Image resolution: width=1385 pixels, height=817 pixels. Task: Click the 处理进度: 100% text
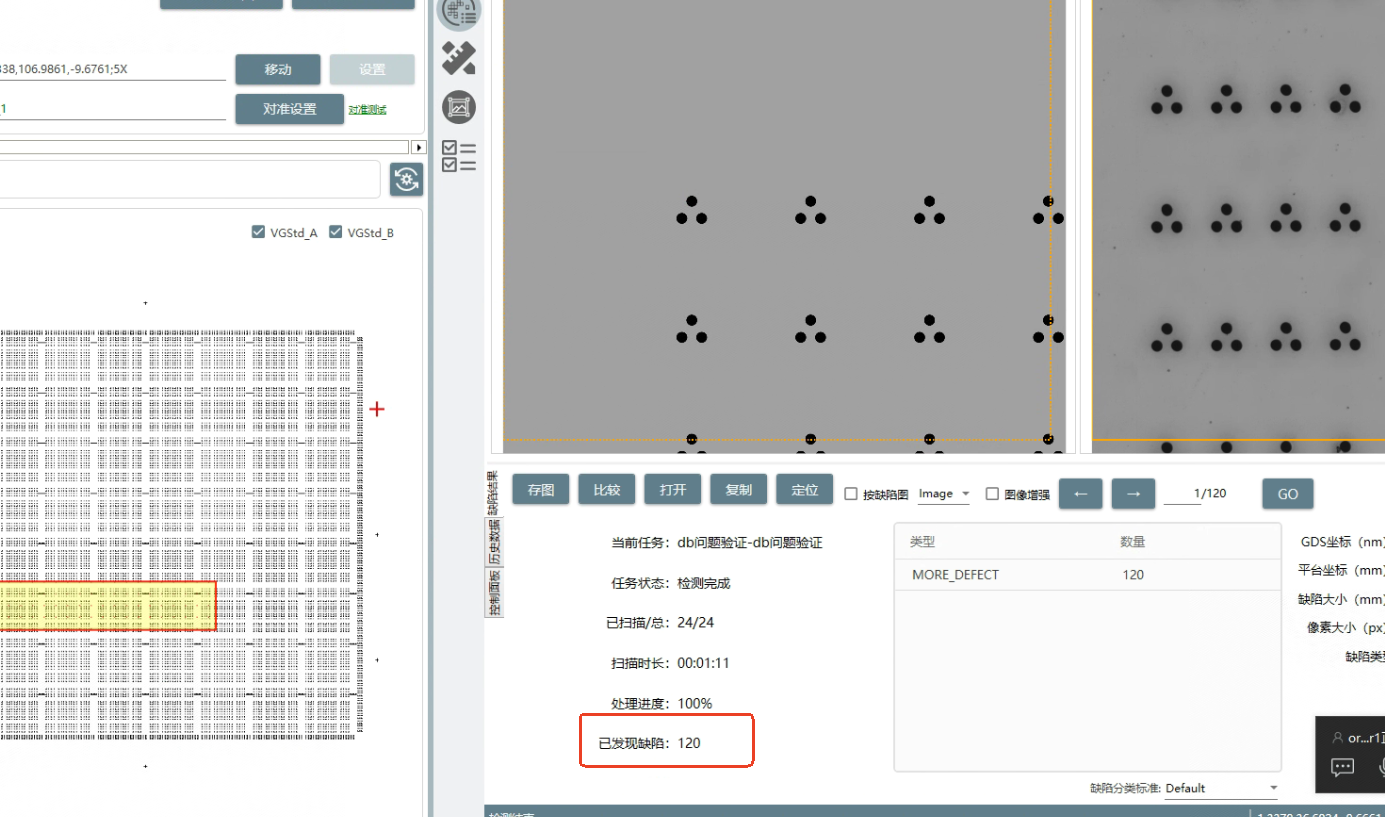click(x=661, y=703)
